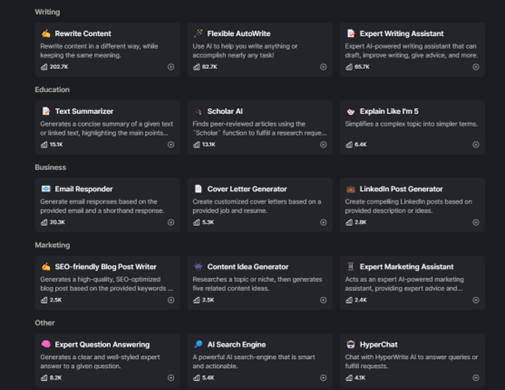The width and height of the screenshot is (505, 390).
Task: Add Scholar AI via its circled plus icon
Action: 323,145
